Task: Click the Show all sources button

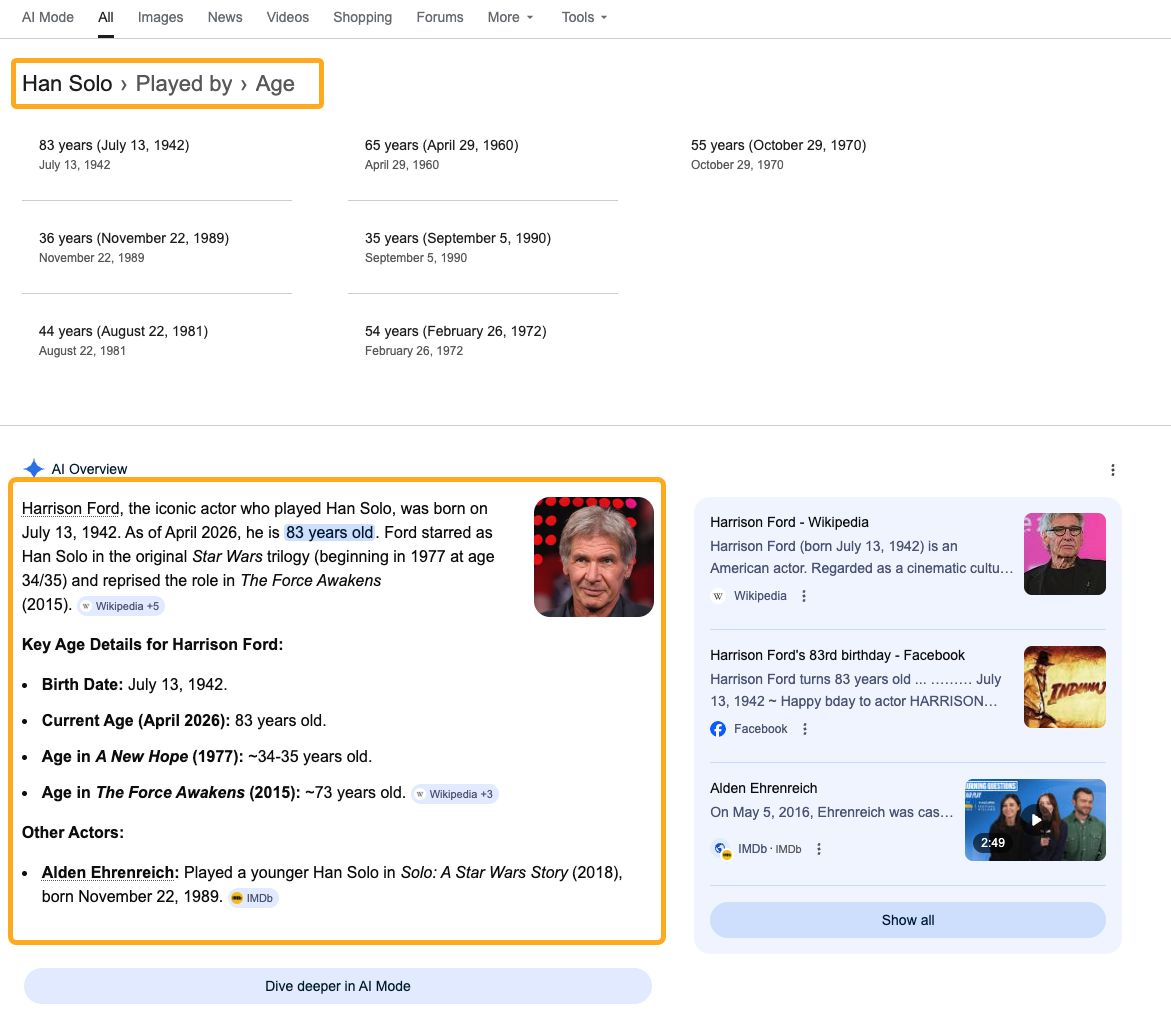Action: point(907,920)
